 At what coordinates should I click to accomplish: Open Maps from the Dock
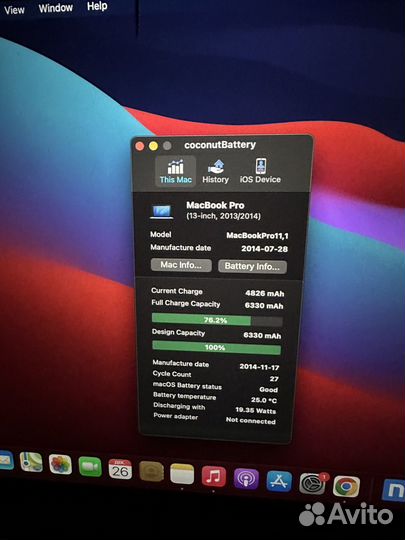coord(31,462)
